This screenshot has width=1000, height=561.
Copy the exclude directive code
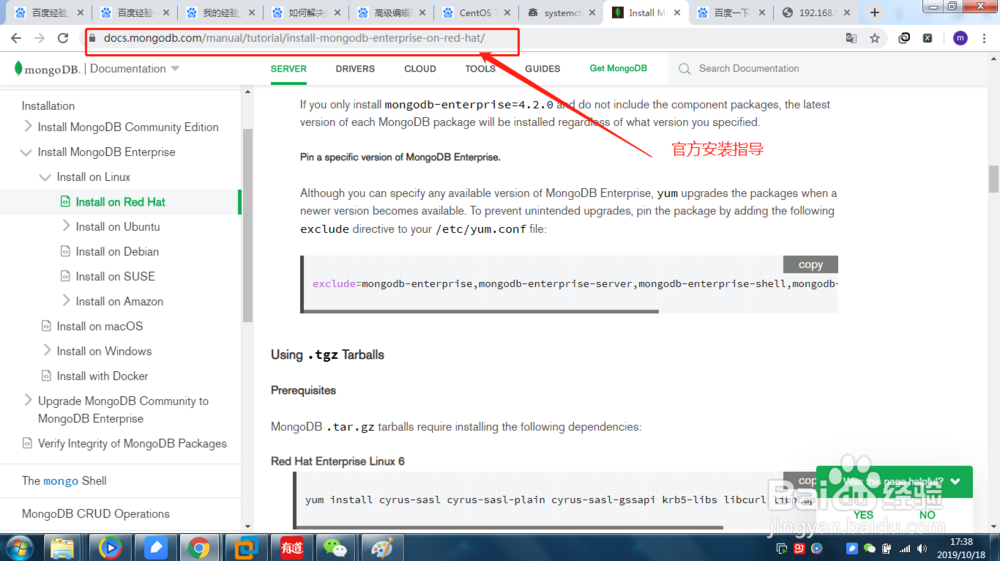(811, 264)
